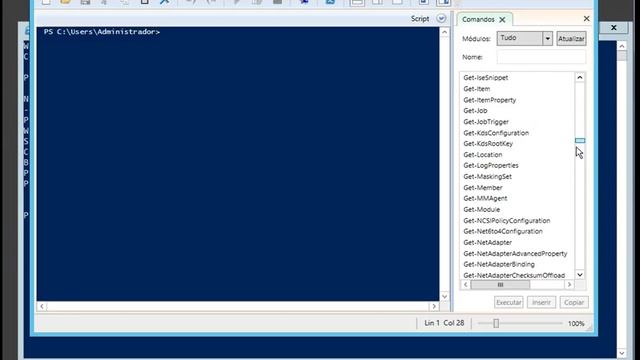Click the zoom slider handle
This screenshot has height=360, width=640.
[x=496, y=323]
